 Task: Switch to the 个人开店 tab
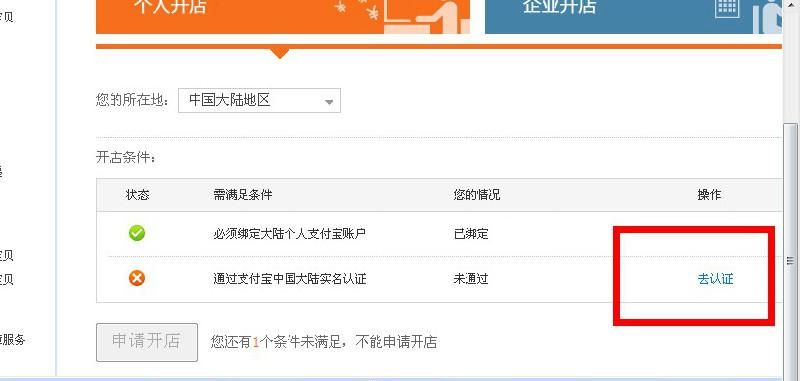click(283, 16)
